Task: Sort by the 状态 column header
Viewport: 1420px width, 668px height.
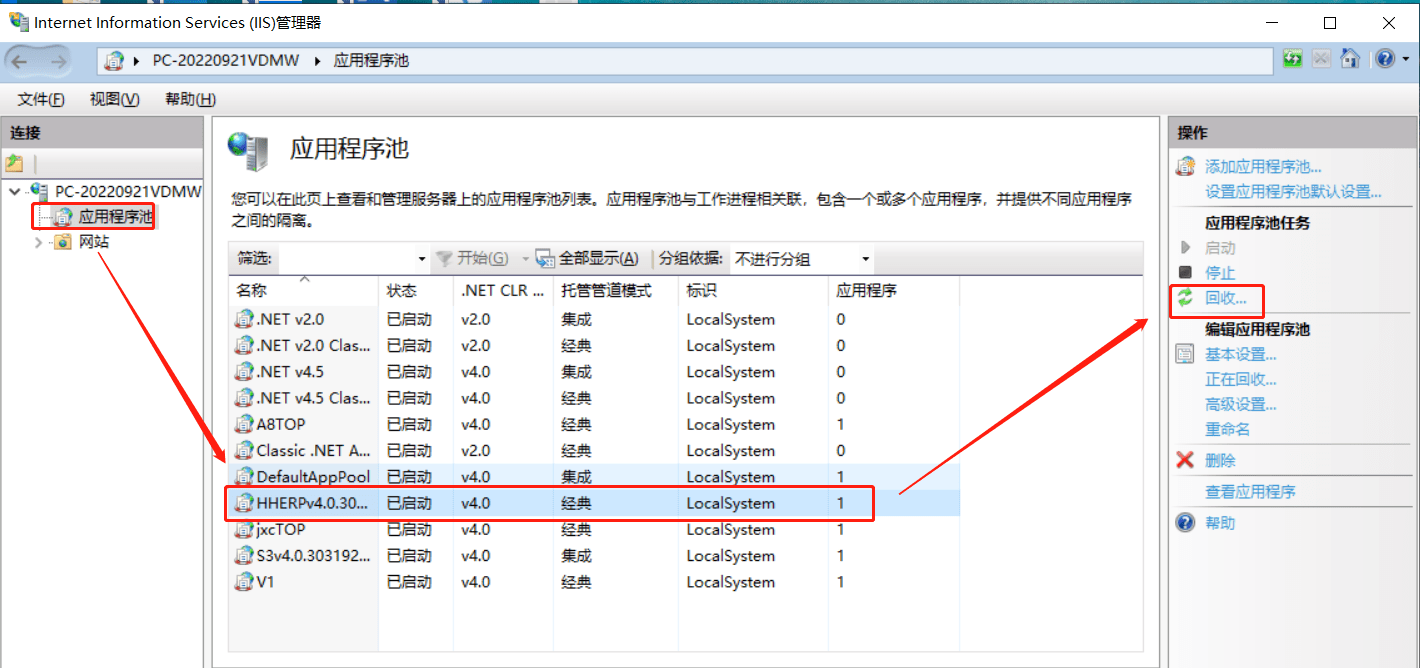Action: pyautogui.click(x=416, y=290)
